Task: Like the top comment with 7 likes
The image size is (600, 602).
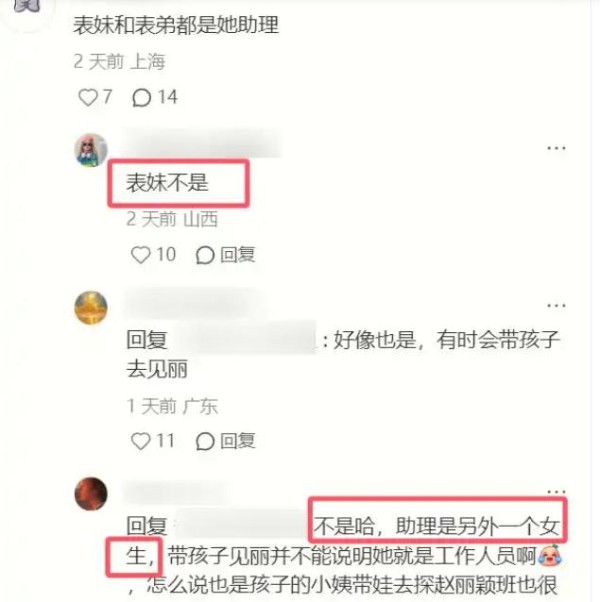Action: [x=88, y=97]
